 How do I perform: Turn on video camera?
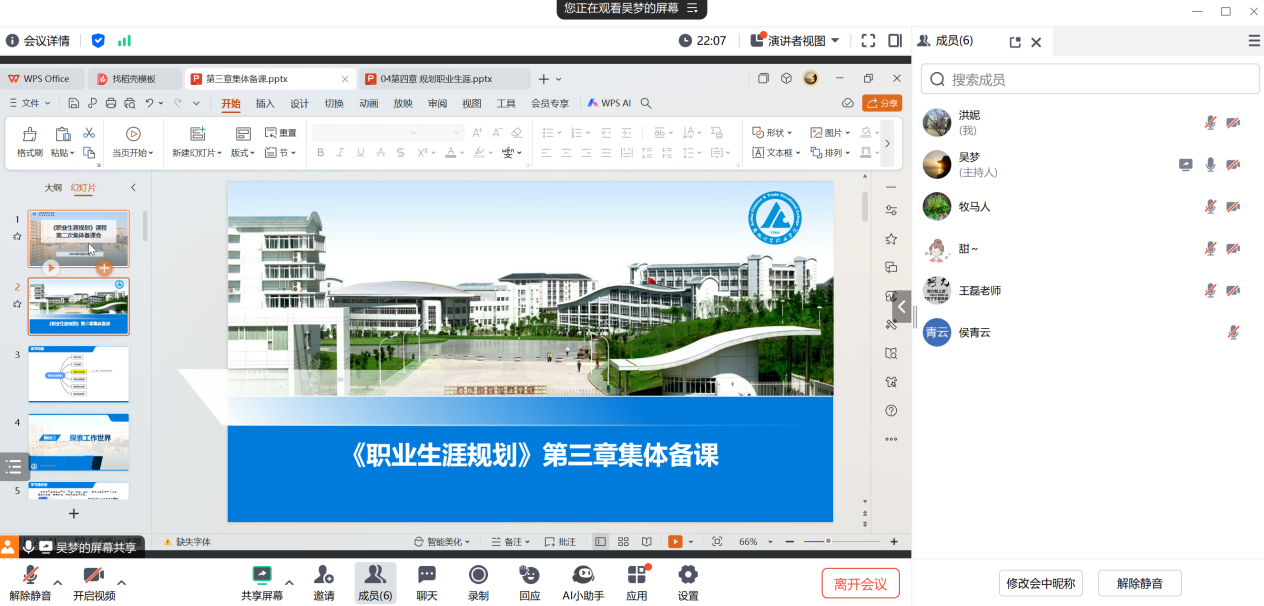point(94,575)
